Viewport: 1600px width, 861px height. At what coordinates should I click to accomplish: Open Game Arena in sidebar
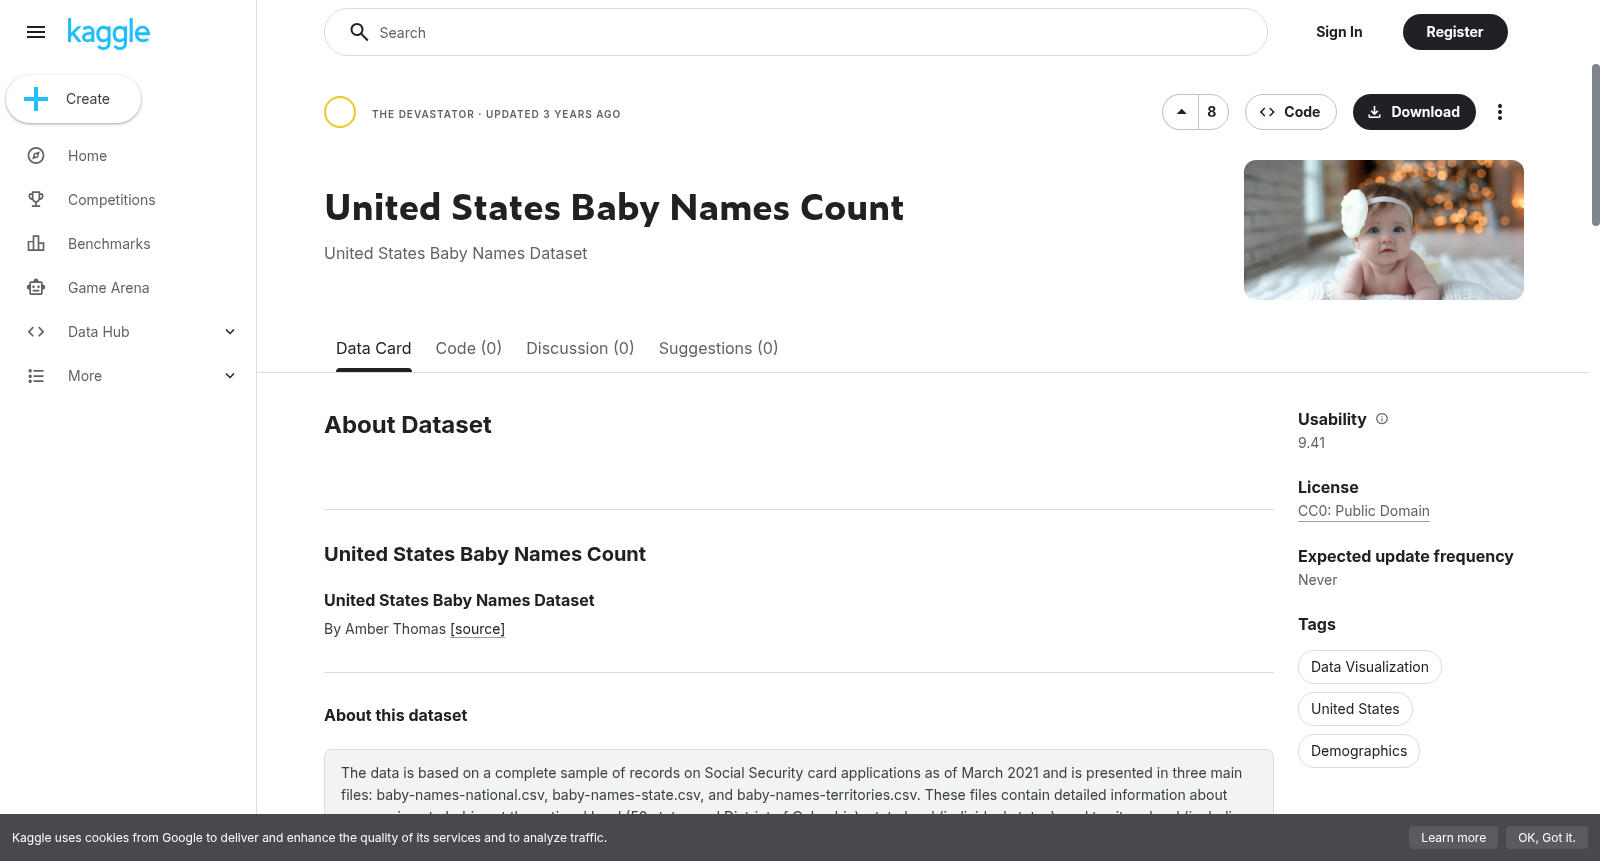[108, 288]
